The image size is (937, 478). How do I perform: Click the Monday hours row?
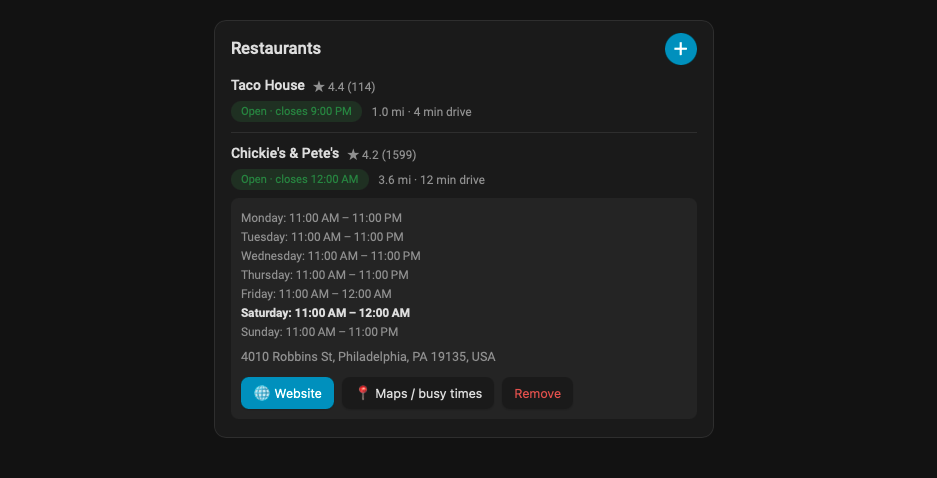pos(321,217)
